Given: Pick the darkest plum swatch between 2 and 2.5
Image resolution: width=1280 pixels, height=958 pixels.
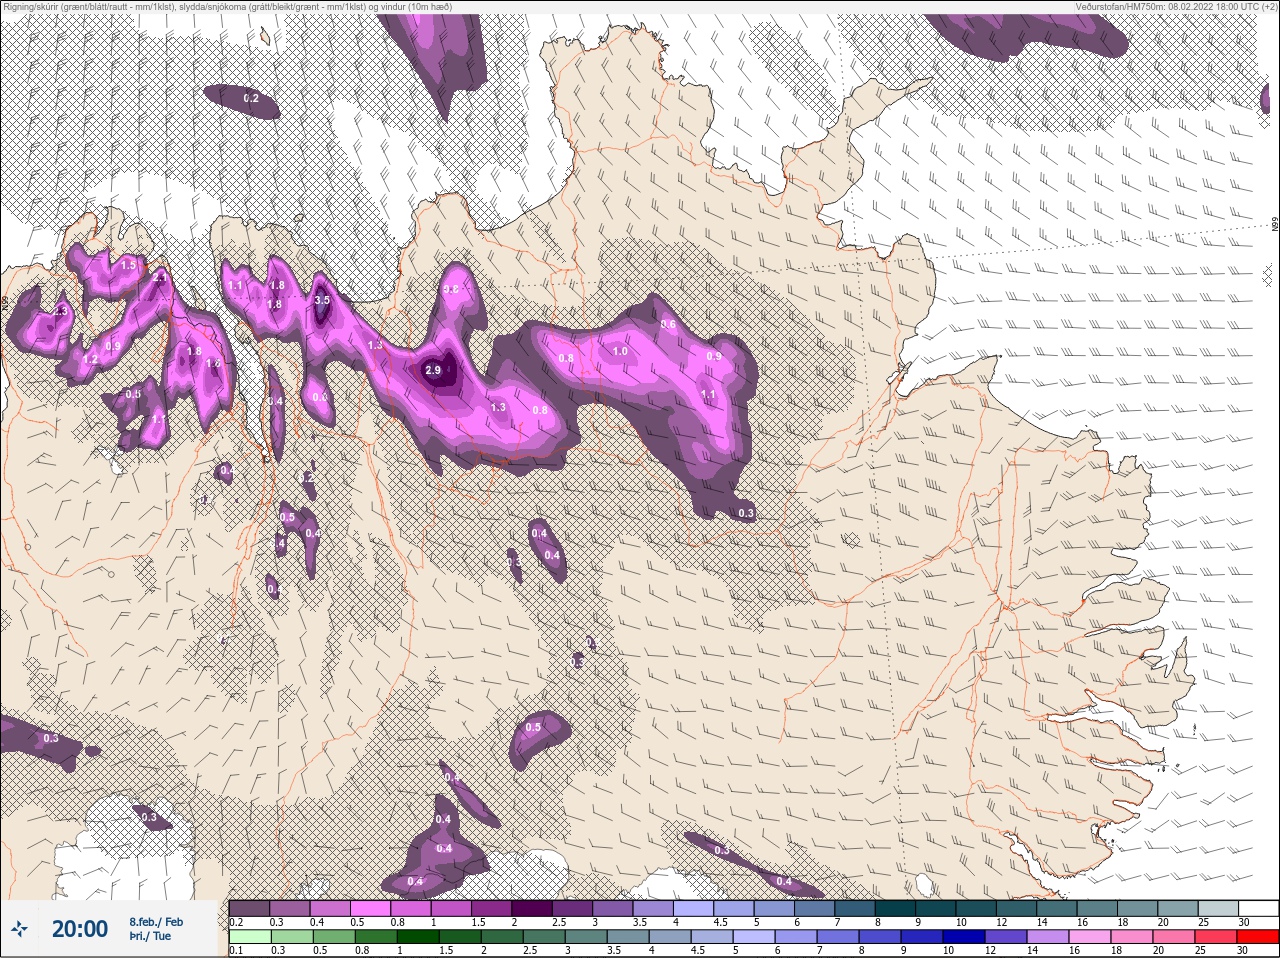Looking at the screenshot, I should coord(532,908).
